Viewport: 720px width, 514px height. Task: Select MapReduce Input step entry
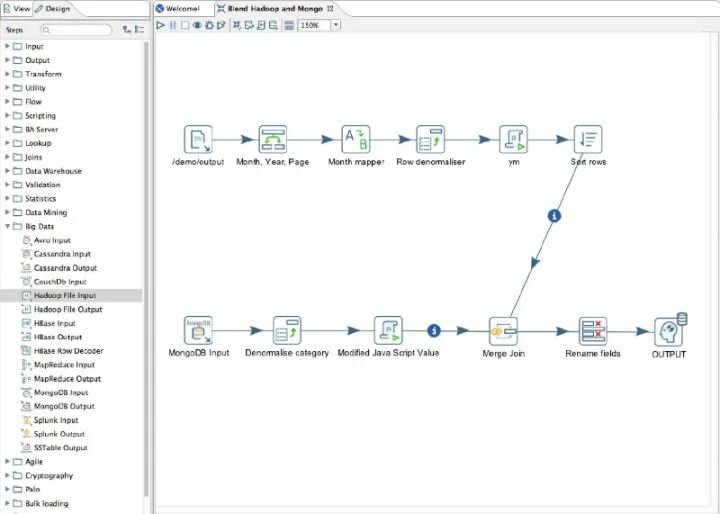(x=64, y=365)
